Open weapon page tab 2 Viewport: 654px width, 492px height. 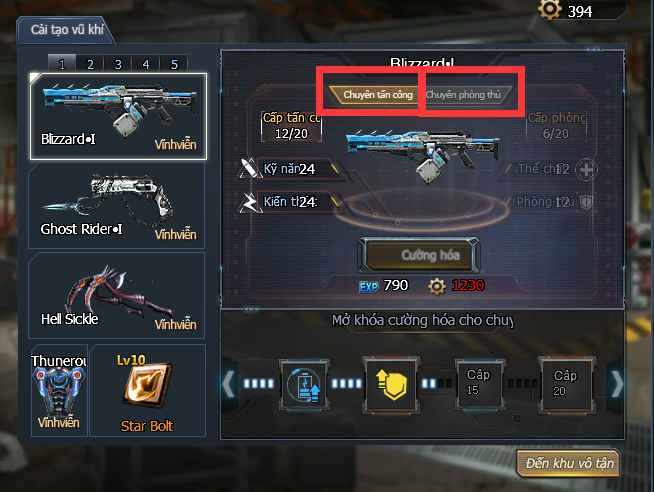[x=90, y=64]
